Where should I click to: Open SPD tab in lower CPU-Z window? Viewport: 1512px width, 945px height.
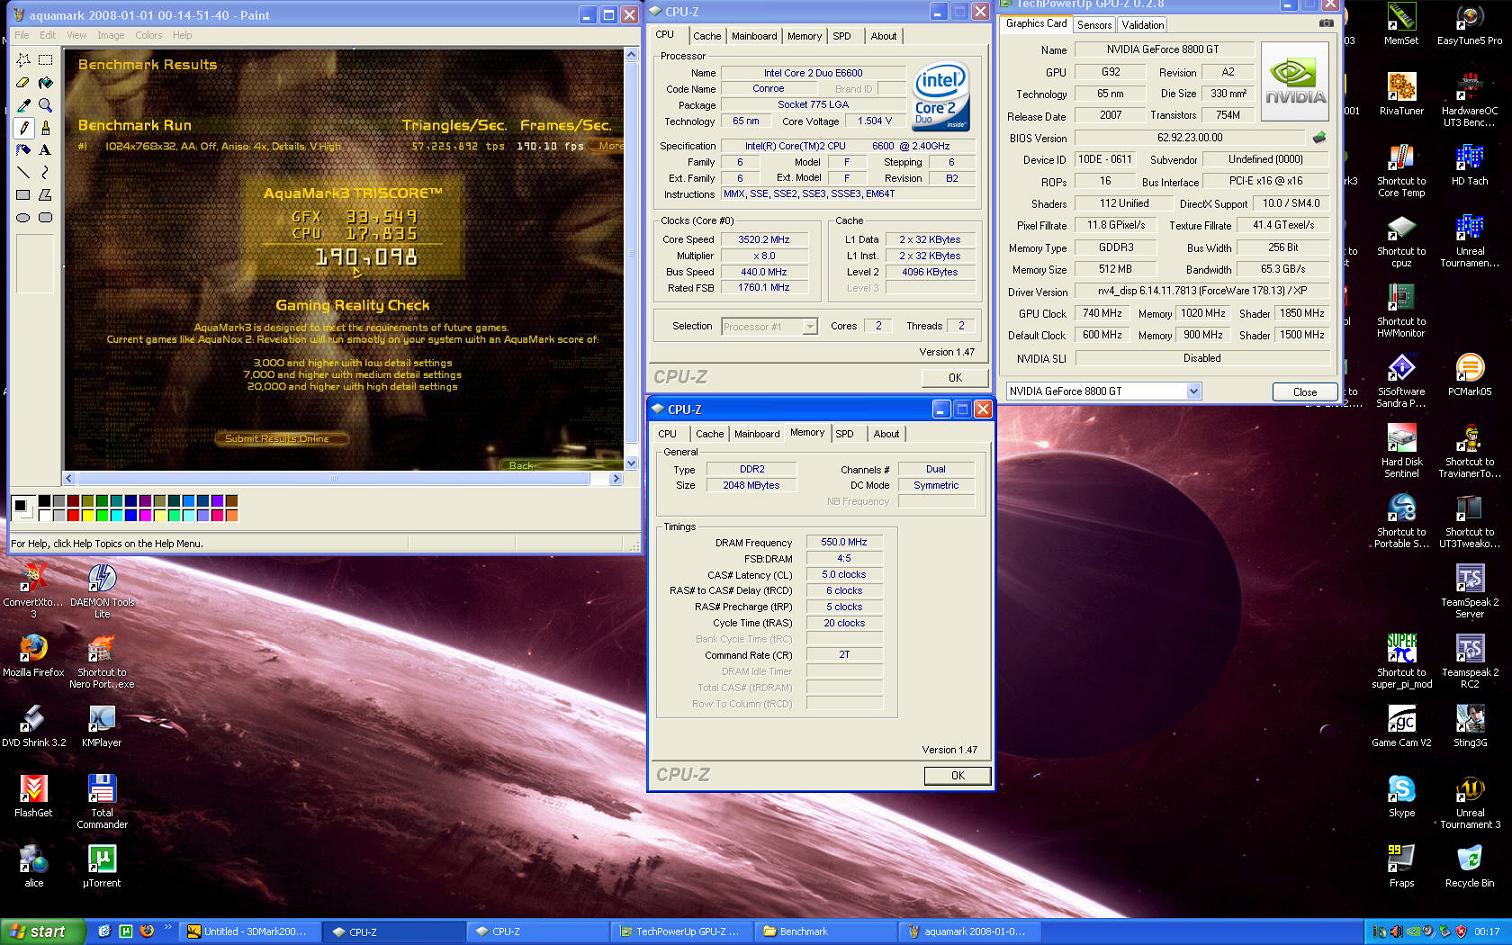pyautogui.click(x=845, y=434)
